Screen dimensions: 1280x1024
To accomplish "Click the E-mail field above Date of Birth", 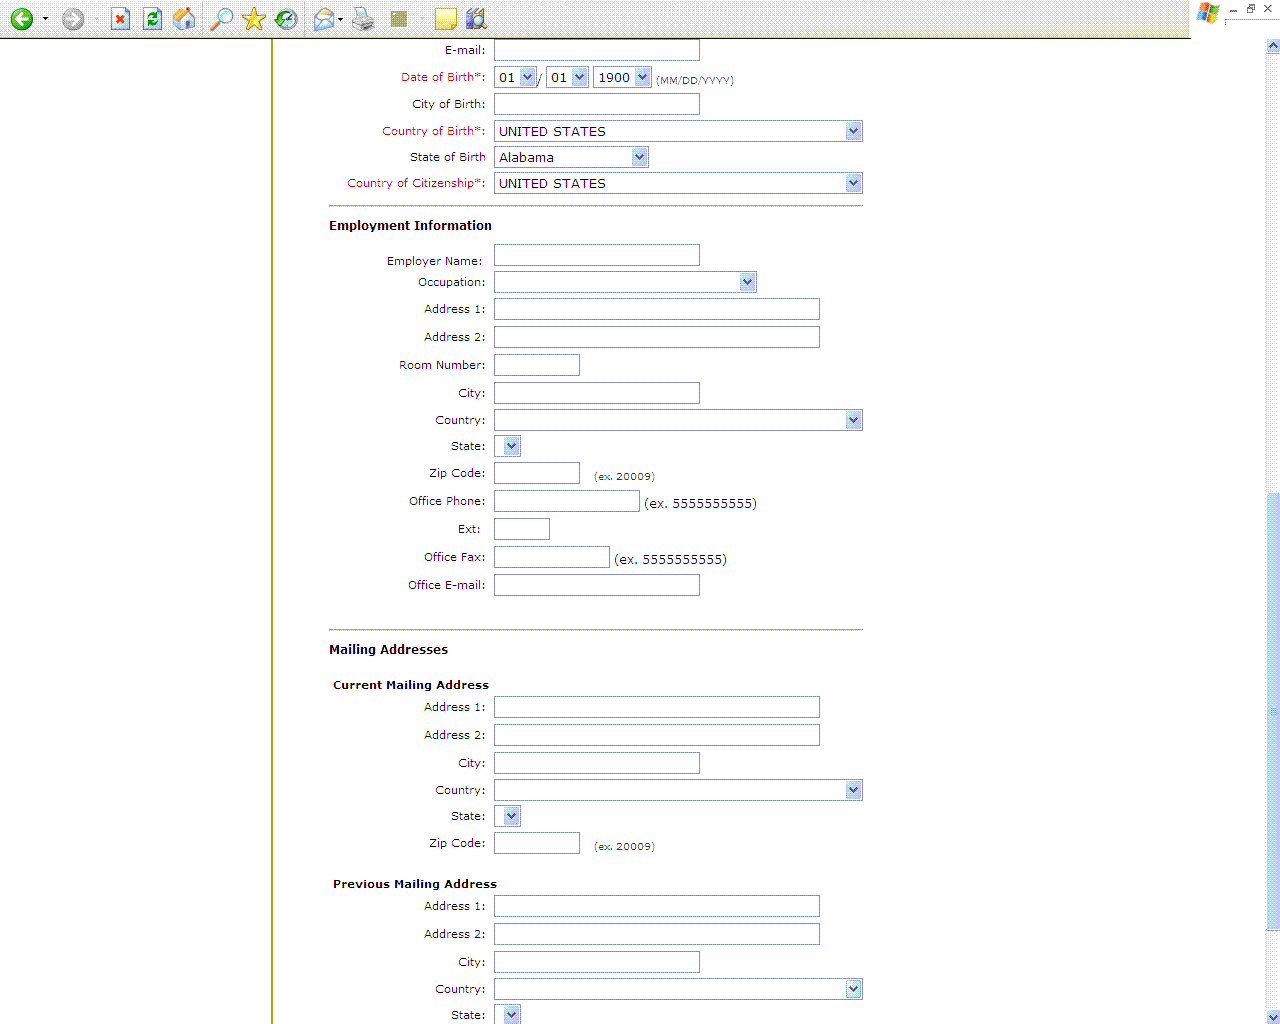I will click(x=597, y=50).
